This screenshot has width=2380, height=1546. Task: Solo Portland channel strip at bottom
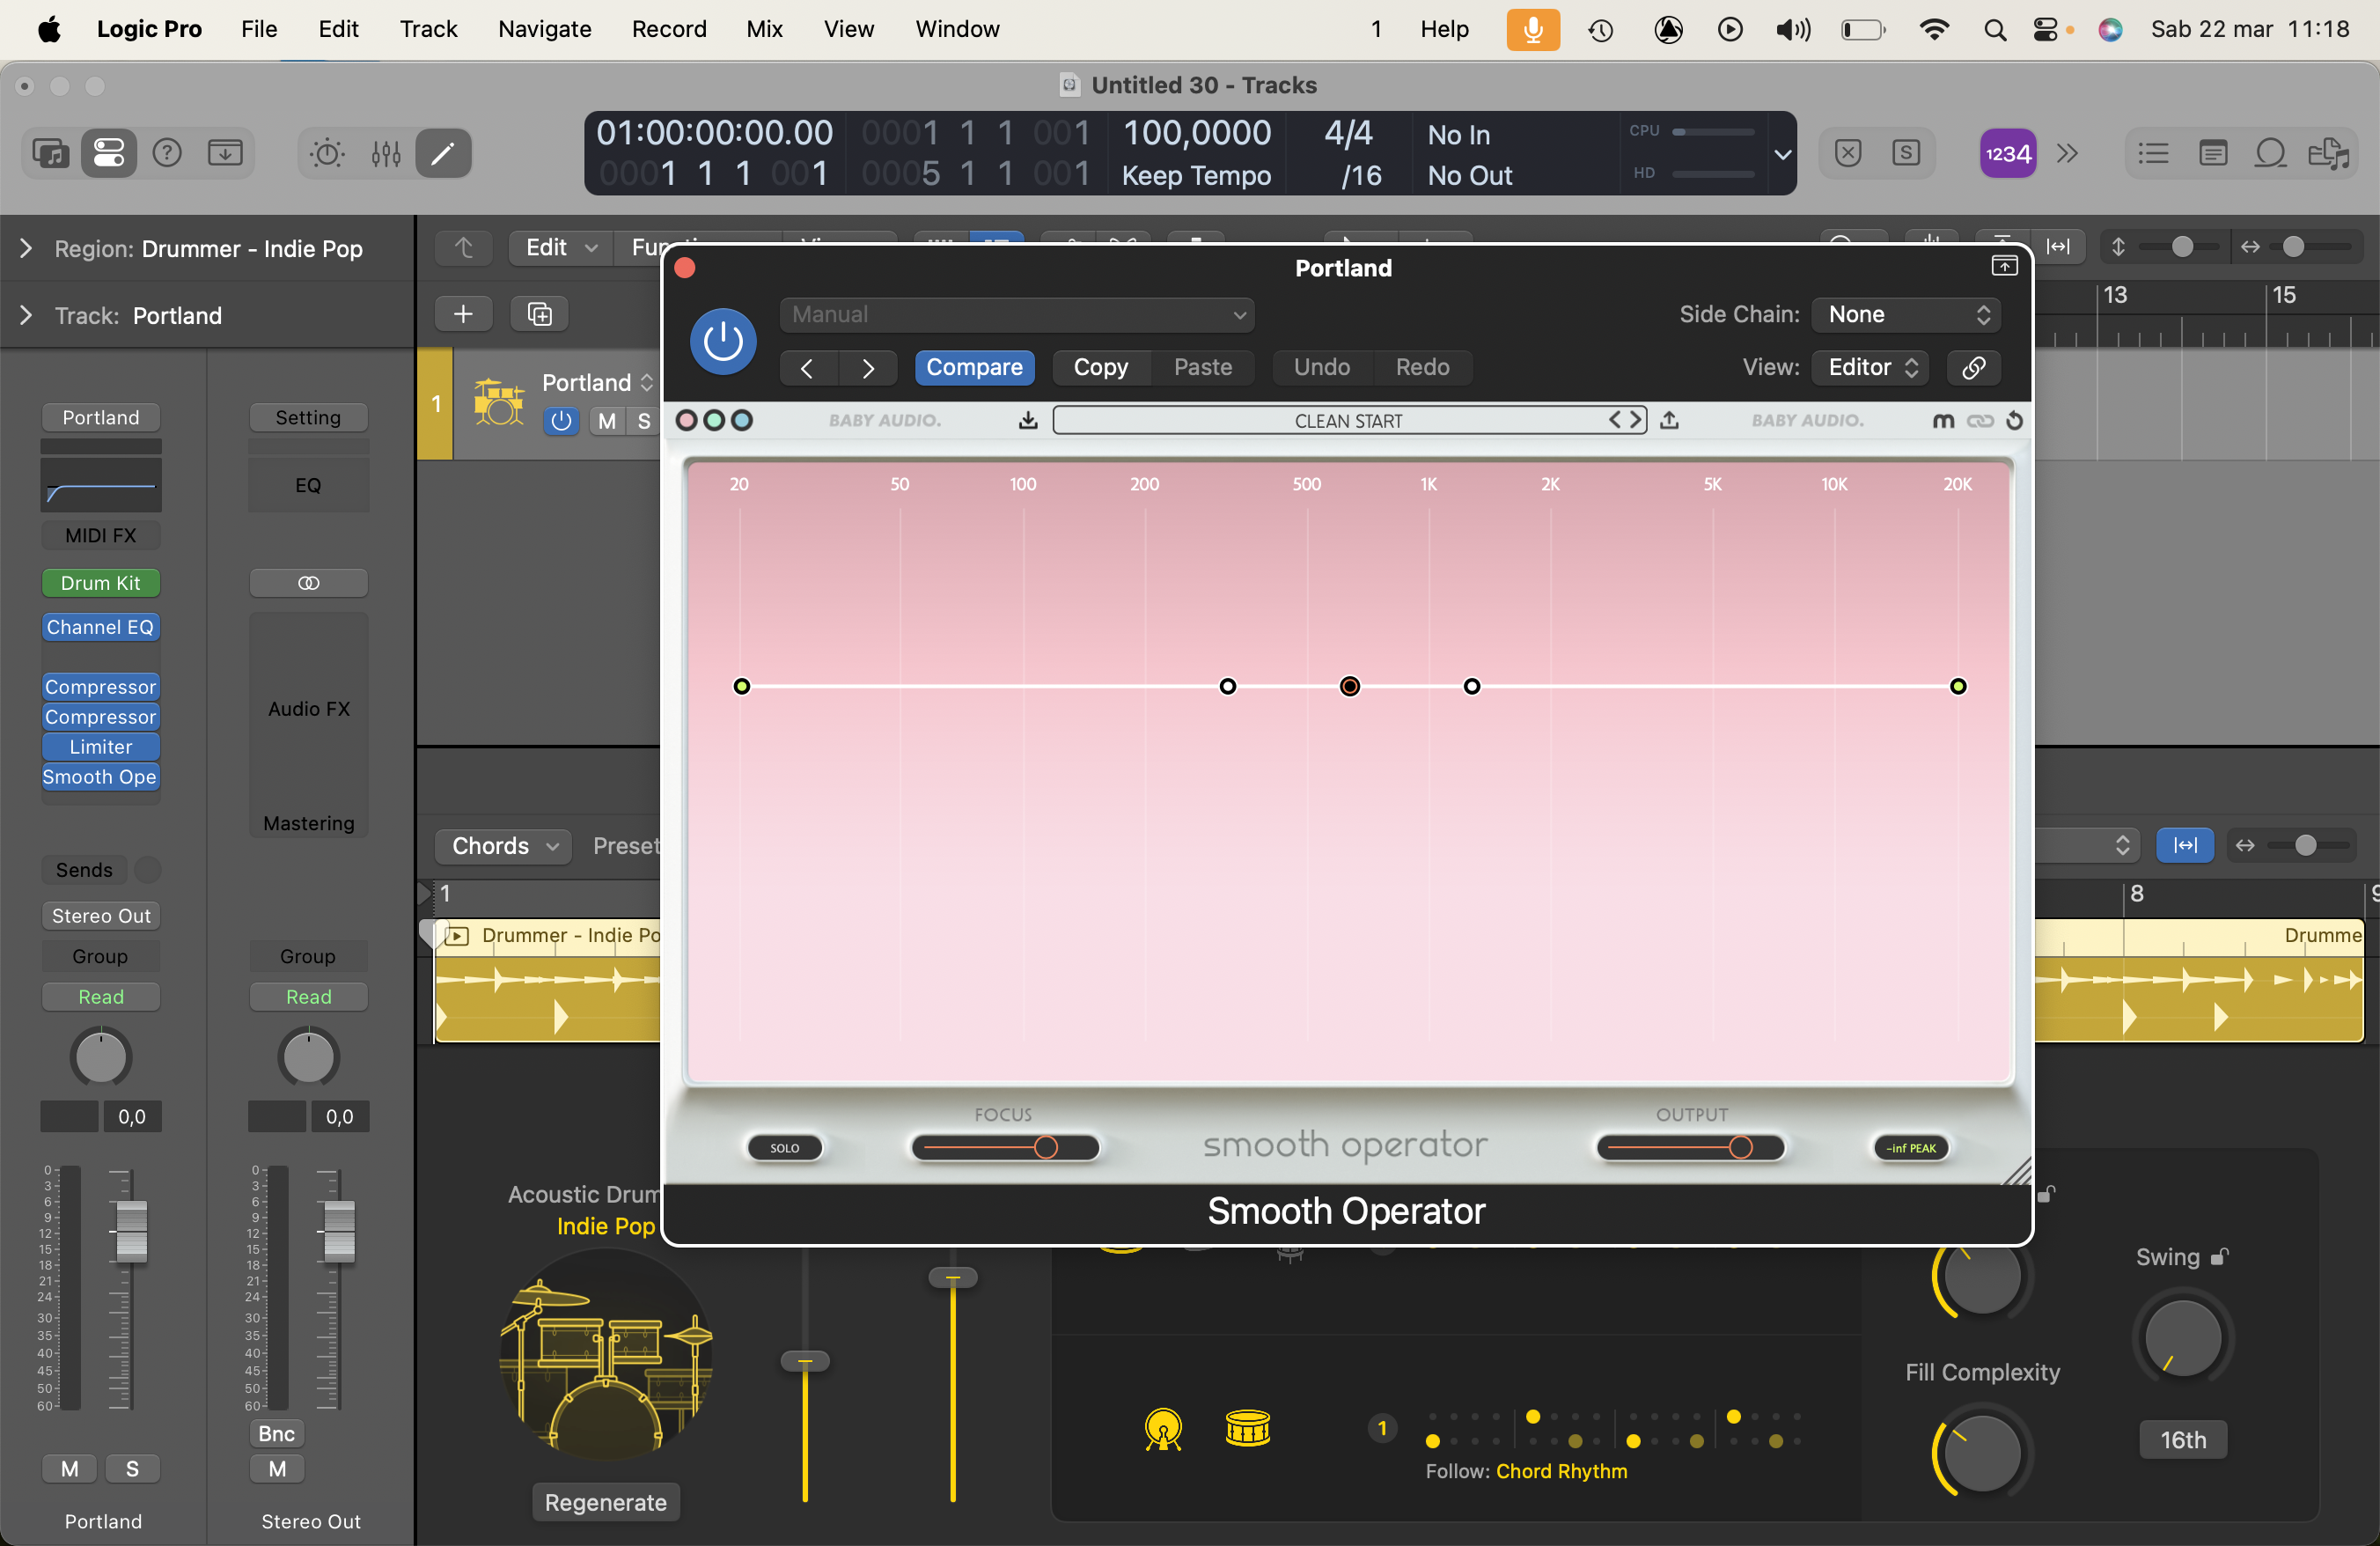click(x=132, y=1469)
